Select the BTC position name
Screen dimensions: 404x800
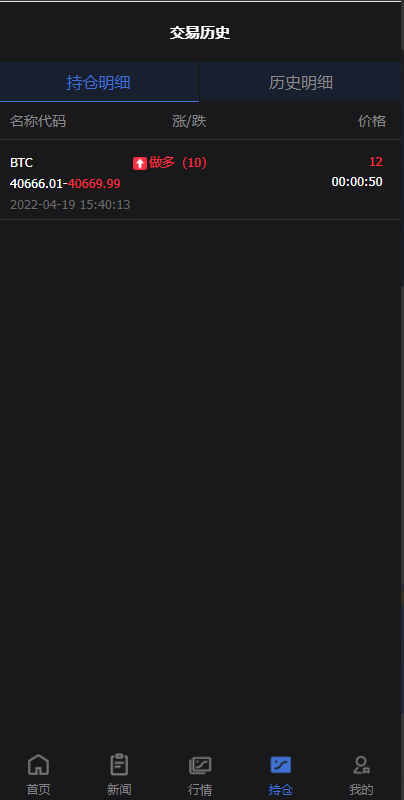click(21, 163)
